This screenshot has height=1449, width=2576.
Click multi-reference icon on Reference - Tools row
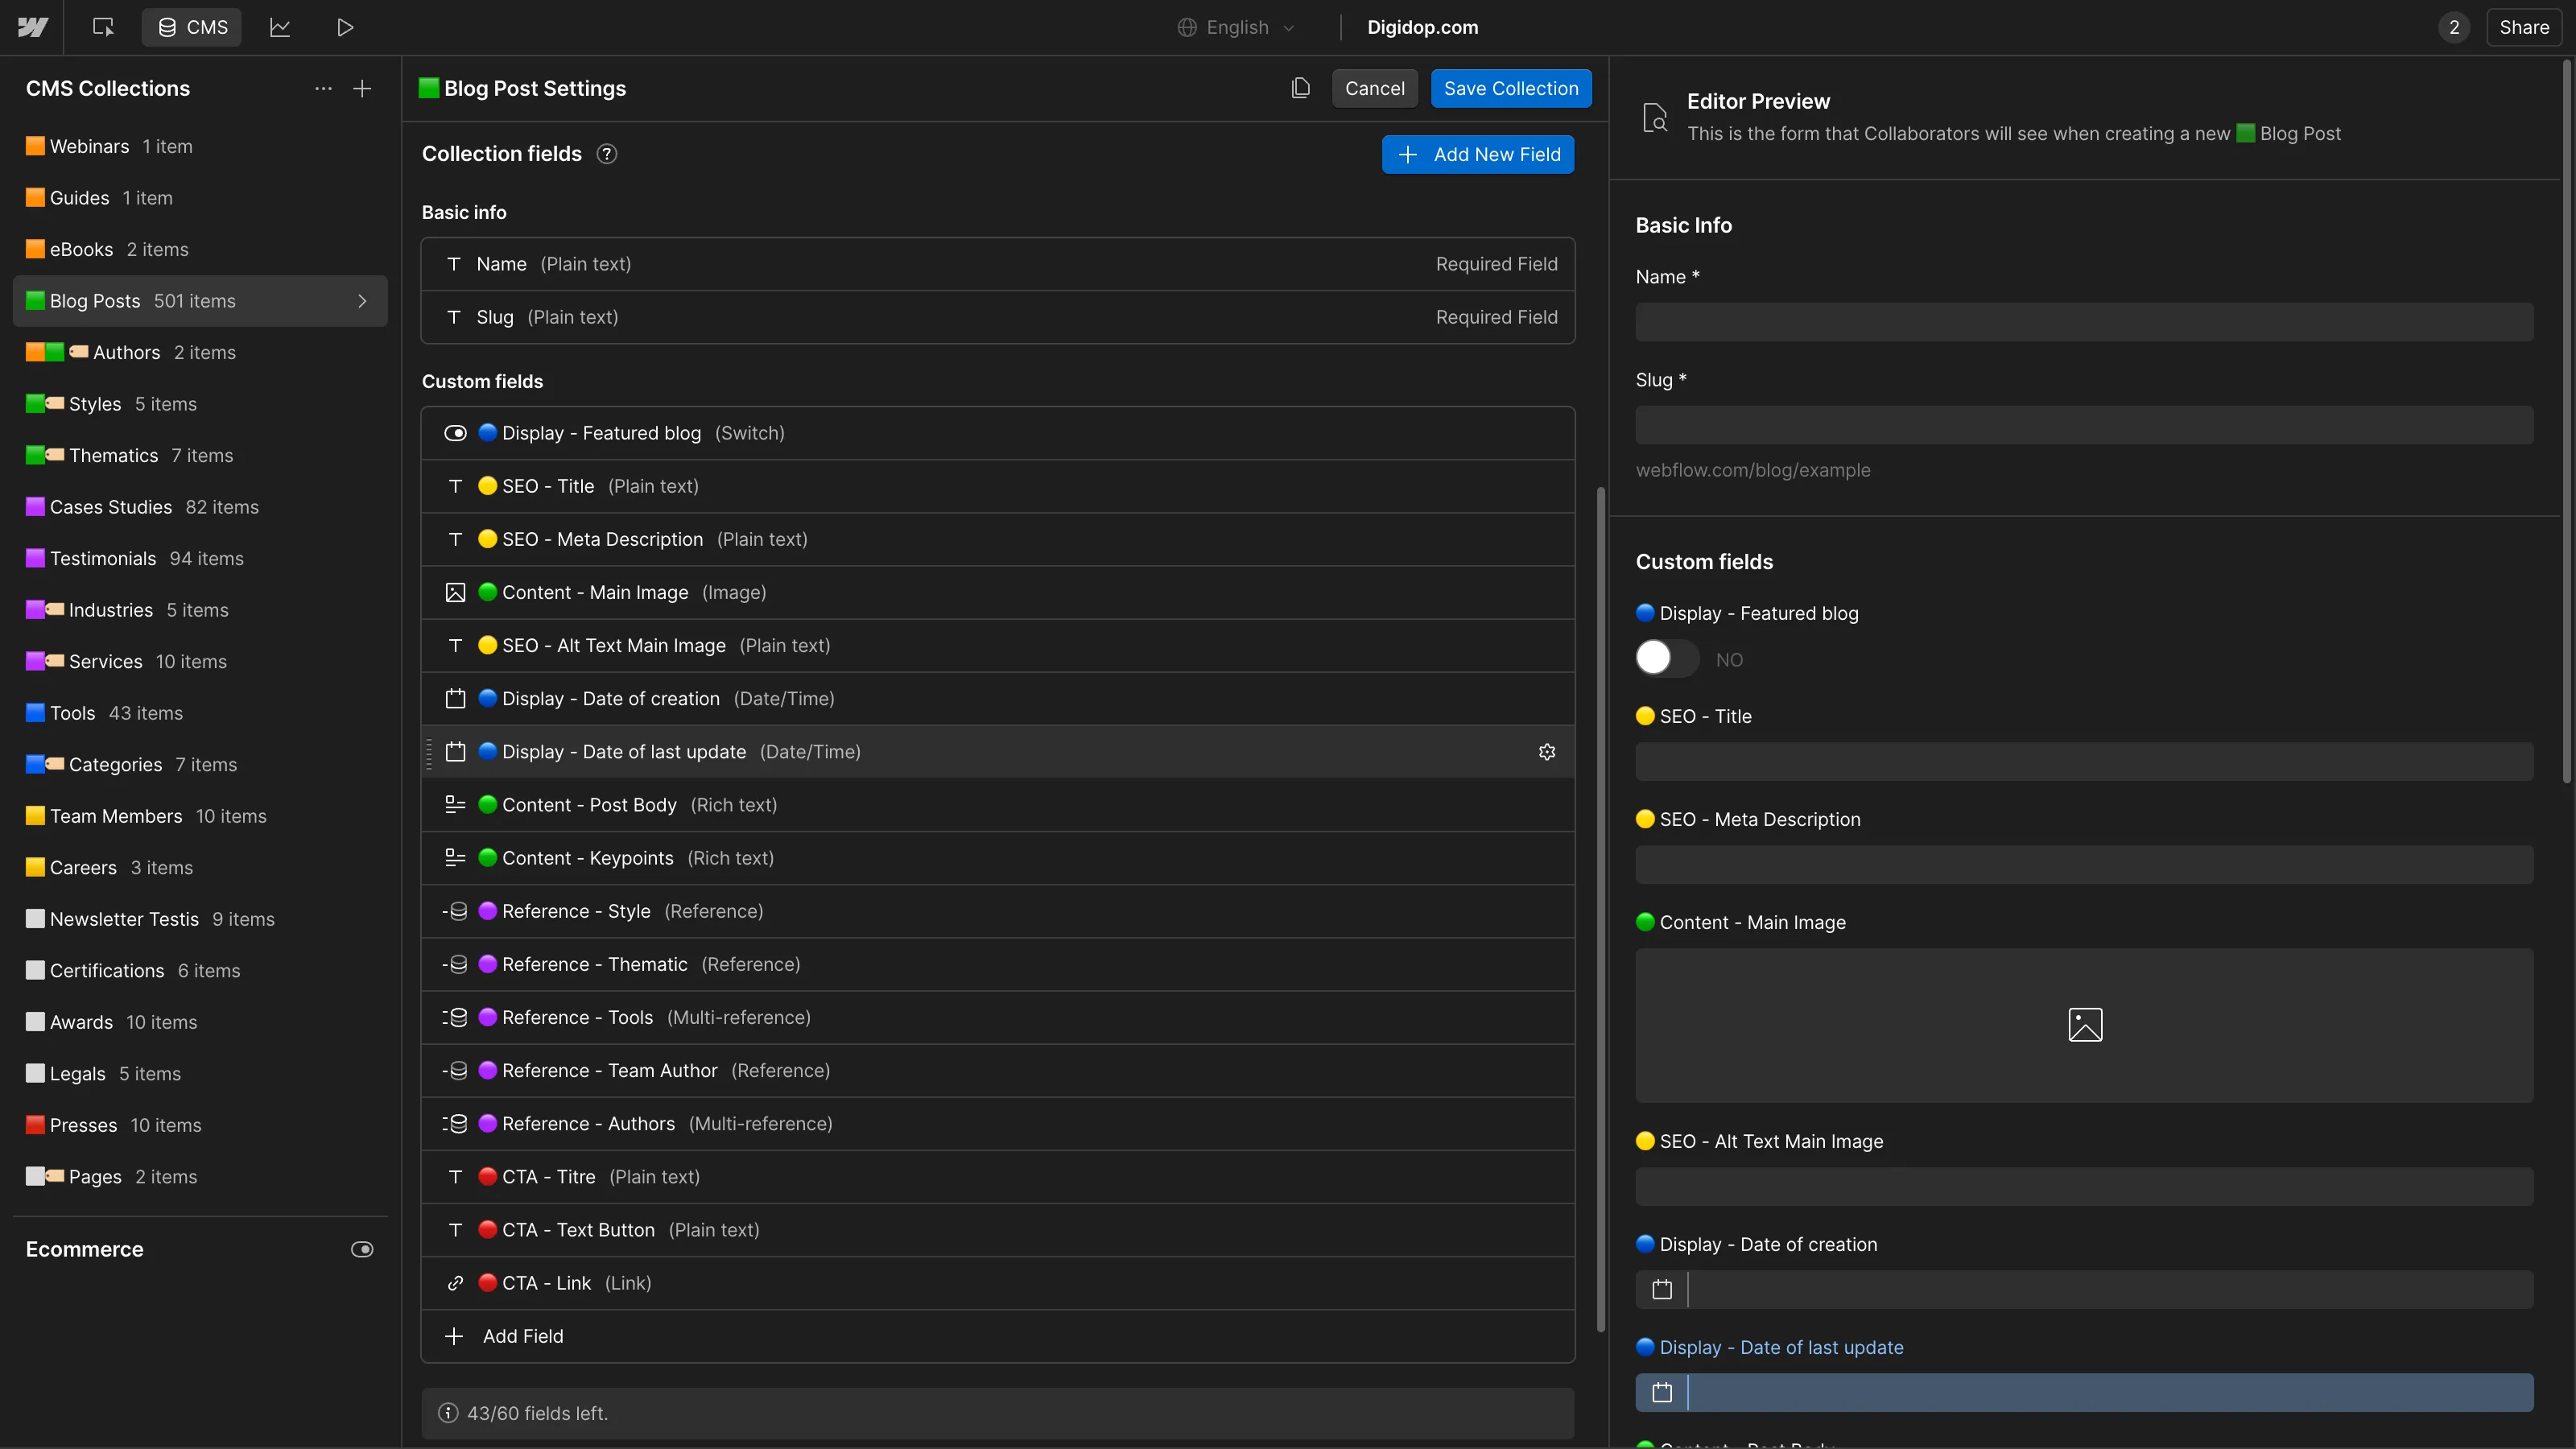tap(455, 1017)
